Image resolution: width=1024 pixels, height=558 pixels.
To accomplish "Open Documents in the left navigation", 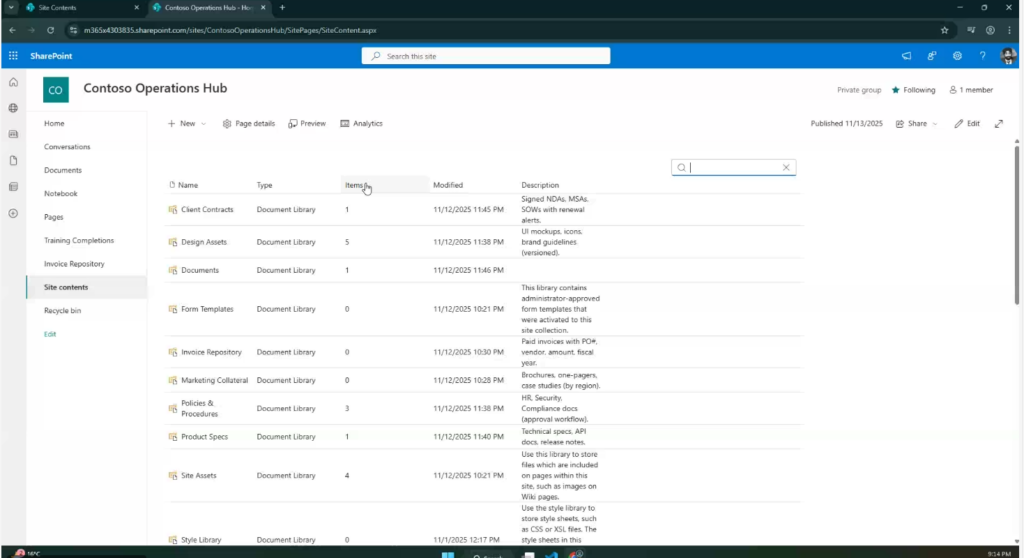I will point(63,170).
